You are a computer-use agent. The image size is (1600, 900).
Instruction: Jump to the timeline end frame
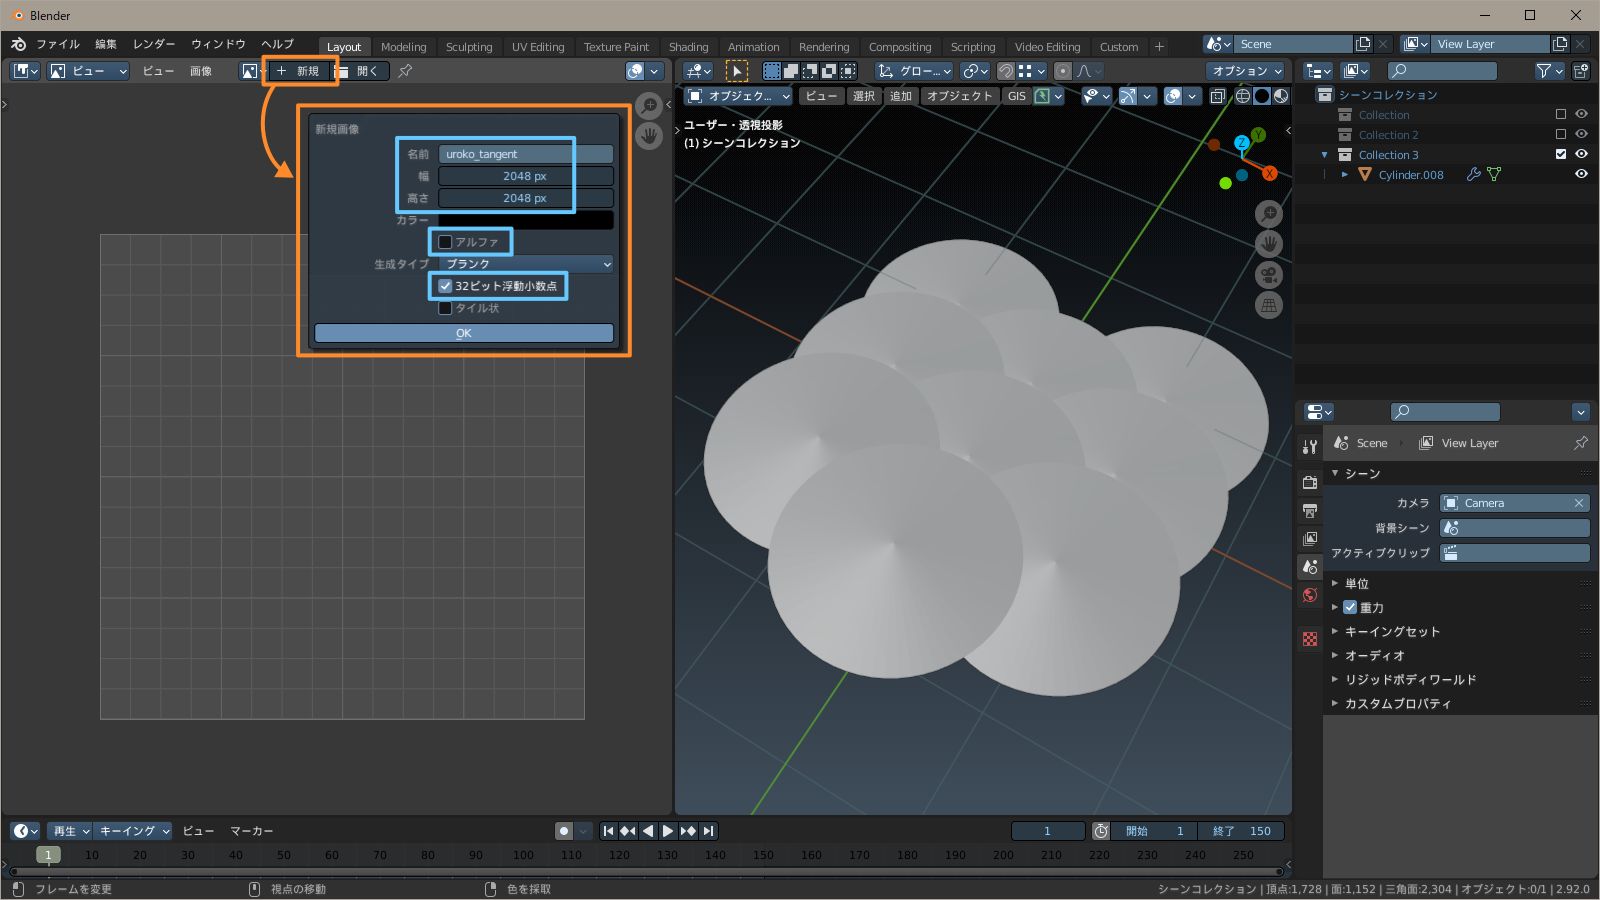(x=708, y=831)
